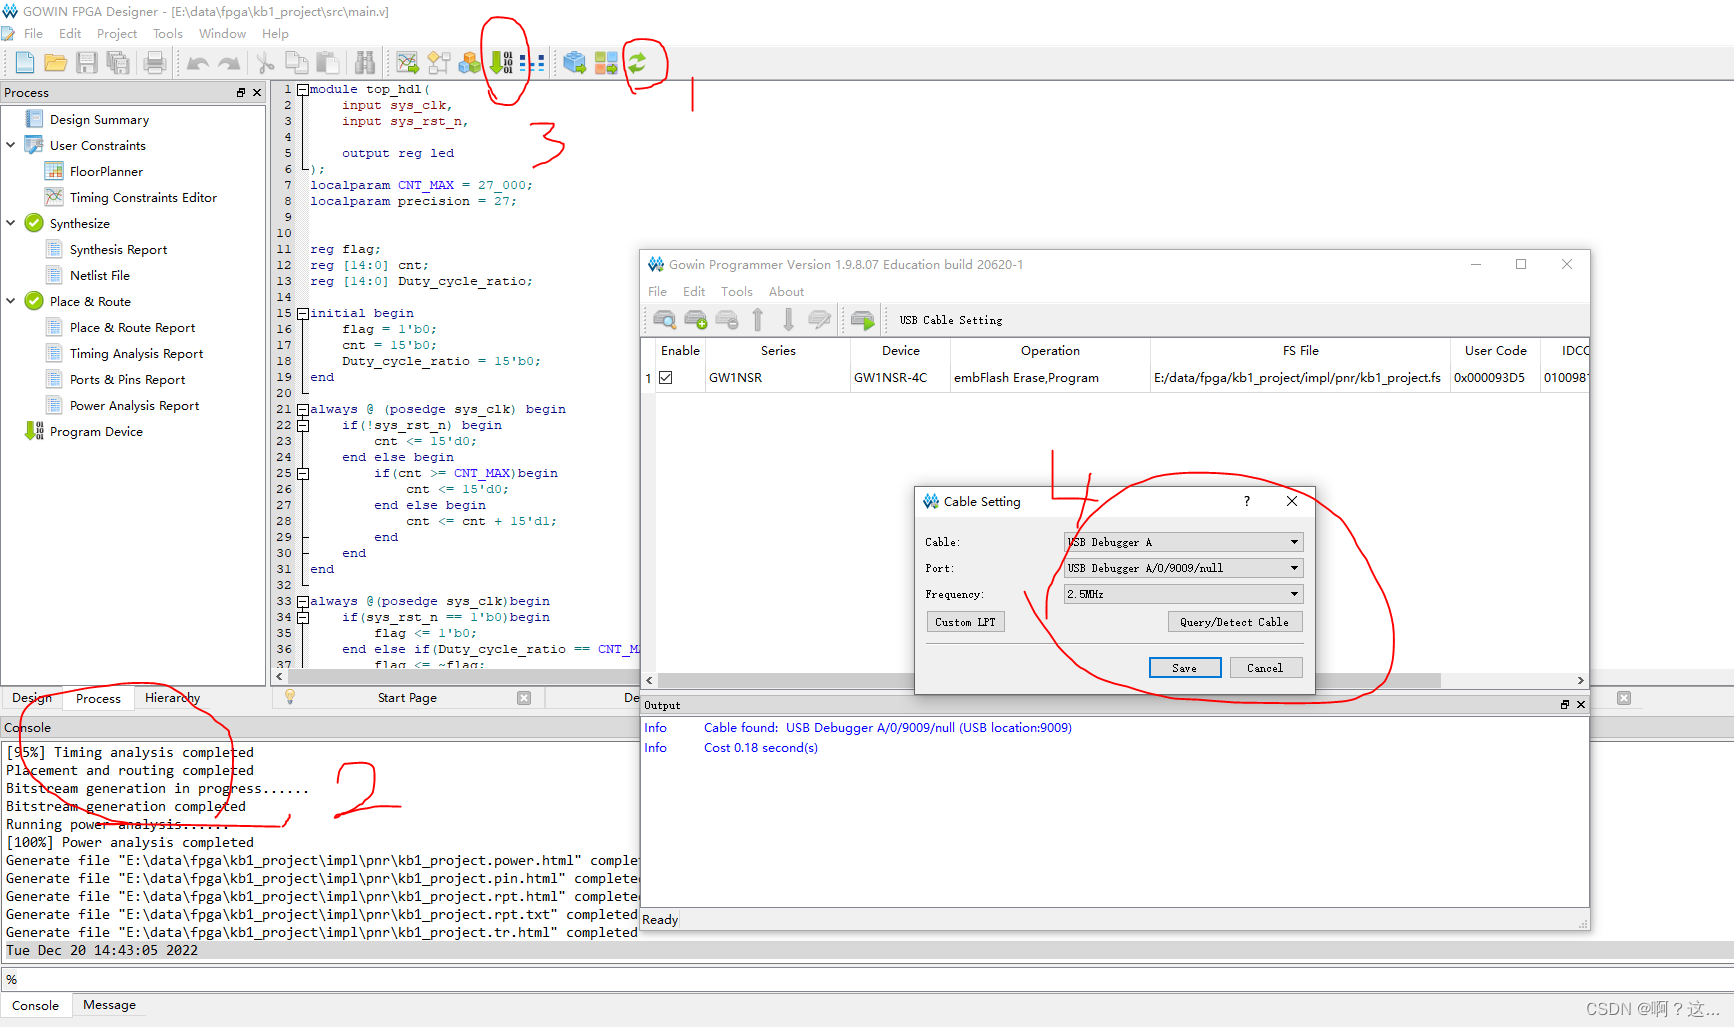
Task: Switch to the Hierarchy tab
Action: coord(172,698)
